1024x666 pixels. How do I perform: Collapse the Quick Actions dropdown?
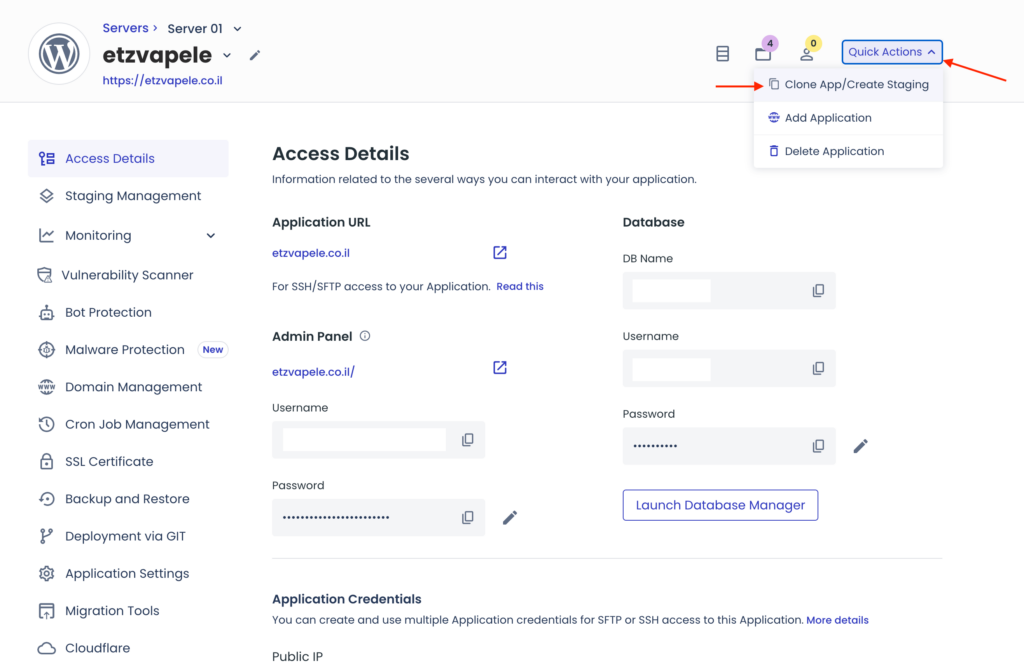click(892, 52)
